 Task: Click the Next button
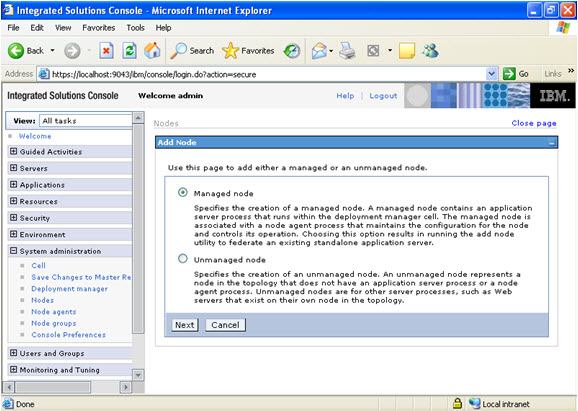pyautogui.click(x=185, y=325)
